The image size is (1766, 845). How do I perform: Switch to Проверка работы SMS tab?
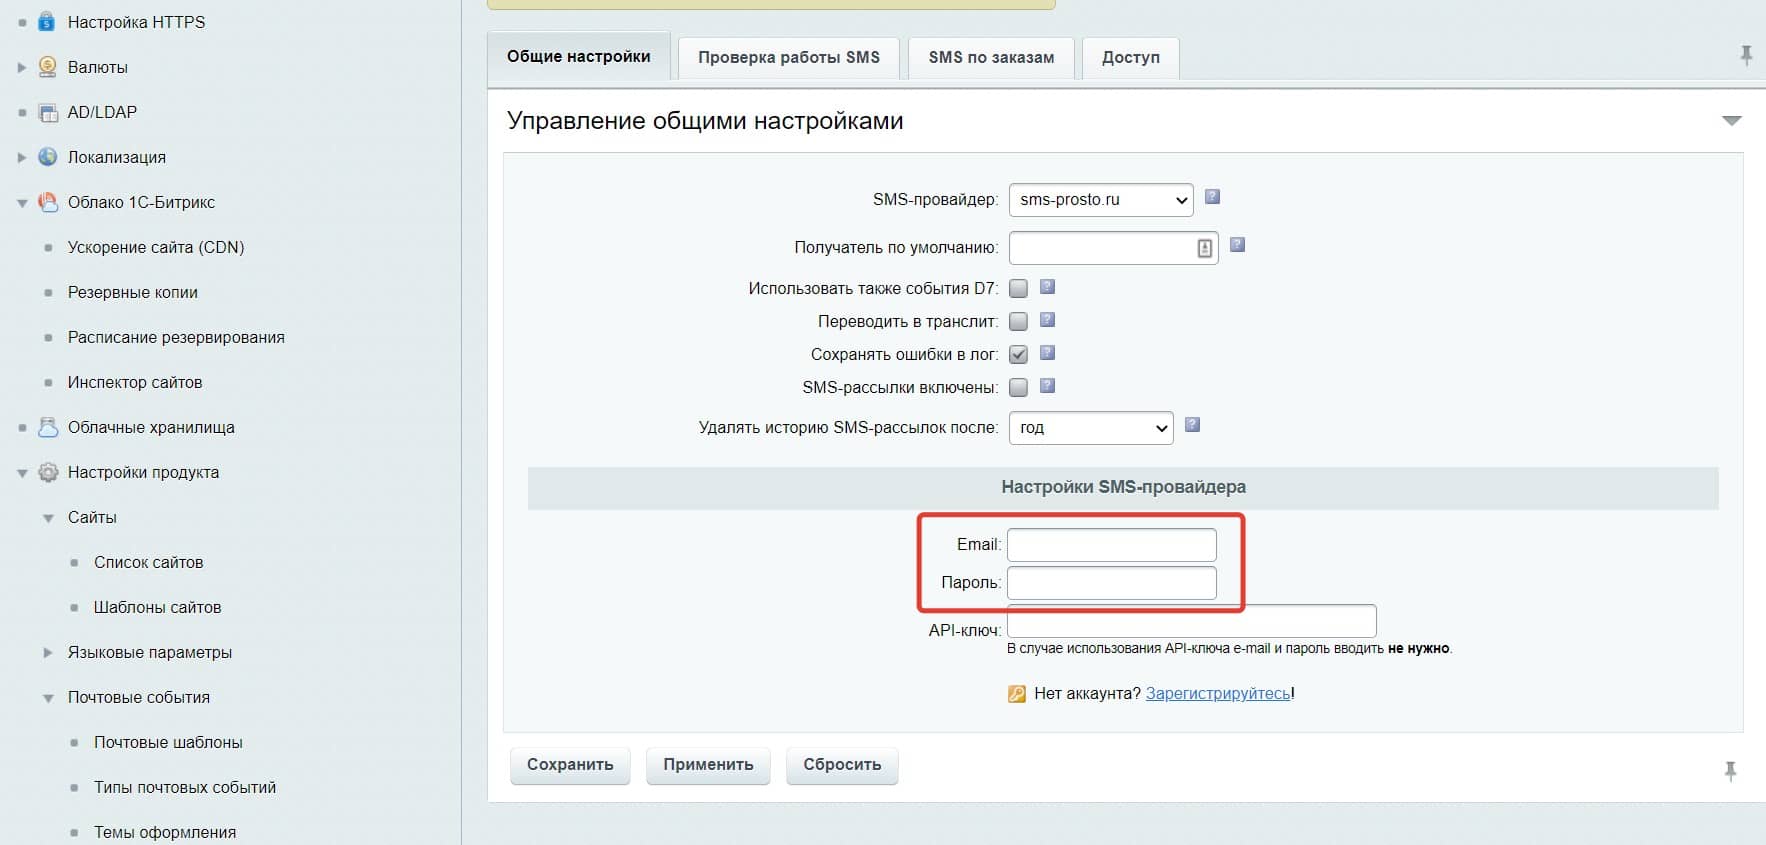coord(789,58)
